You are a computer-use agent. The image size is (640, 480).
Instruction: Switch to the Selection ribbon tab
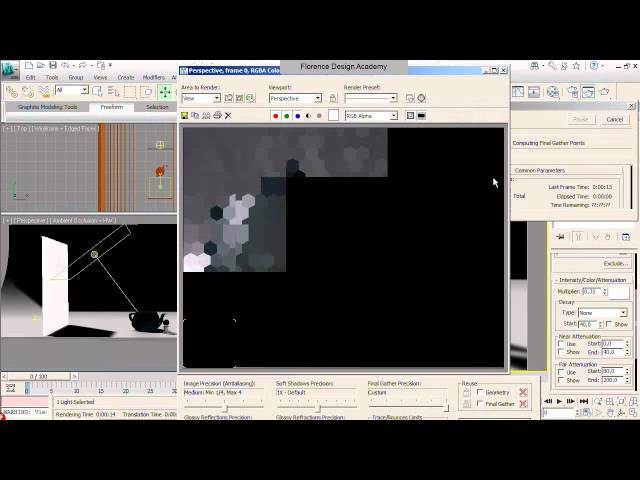tap(157, 107)
